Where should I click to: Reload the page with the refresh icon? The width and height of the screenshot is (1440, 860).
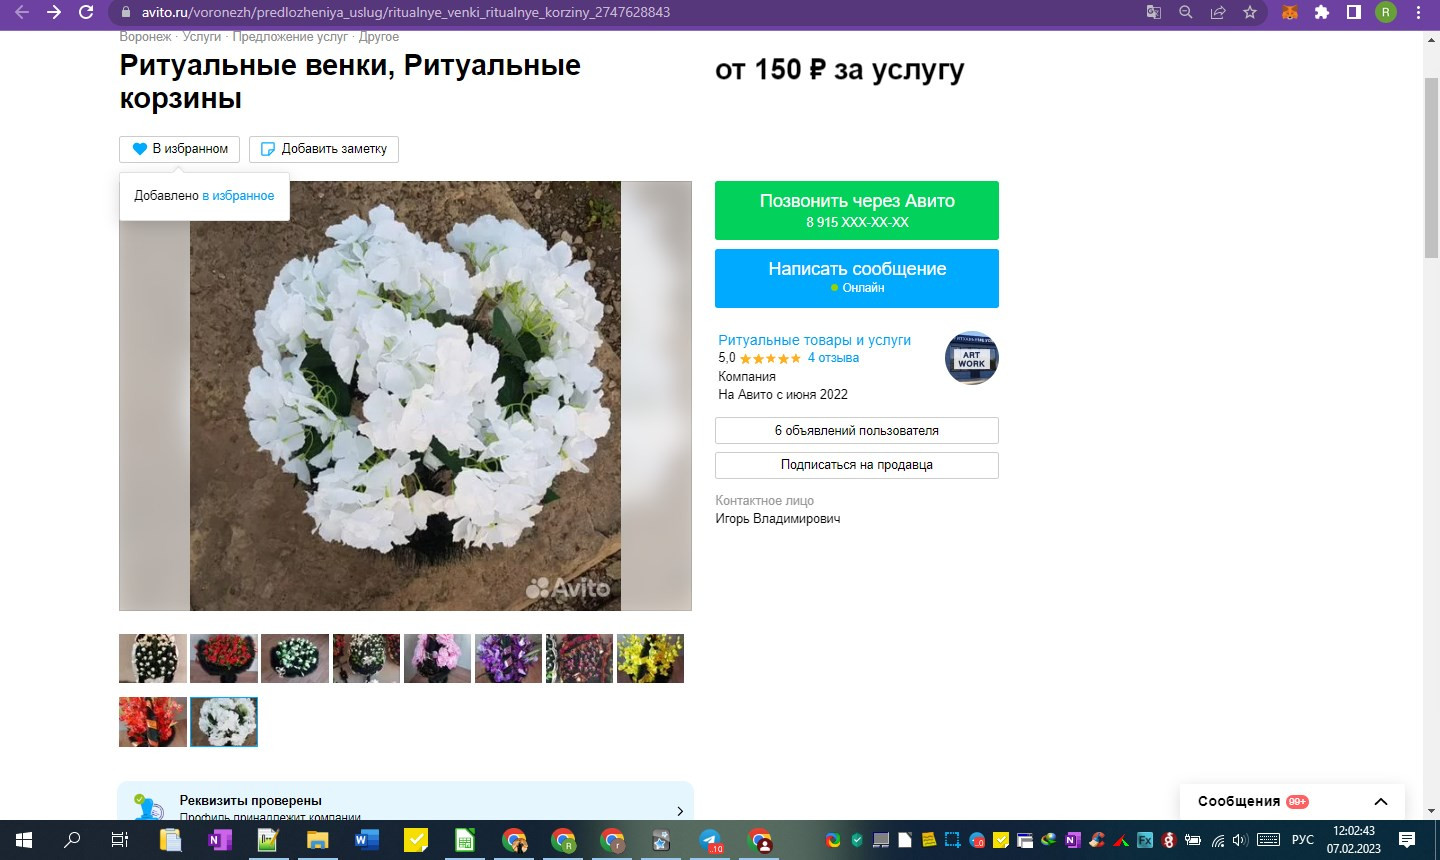pos(86,12)
